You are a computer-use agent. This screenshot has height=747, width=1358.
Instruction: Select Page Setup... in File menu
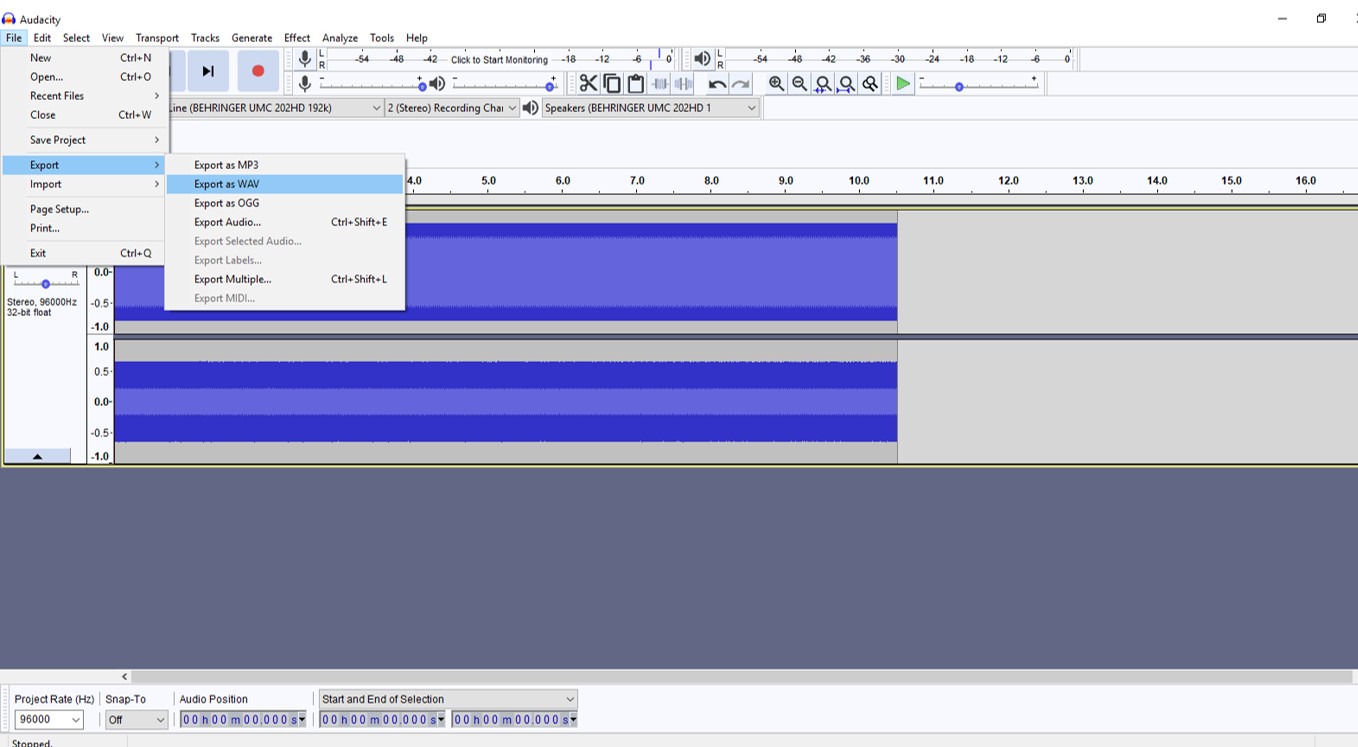[84, 209]
